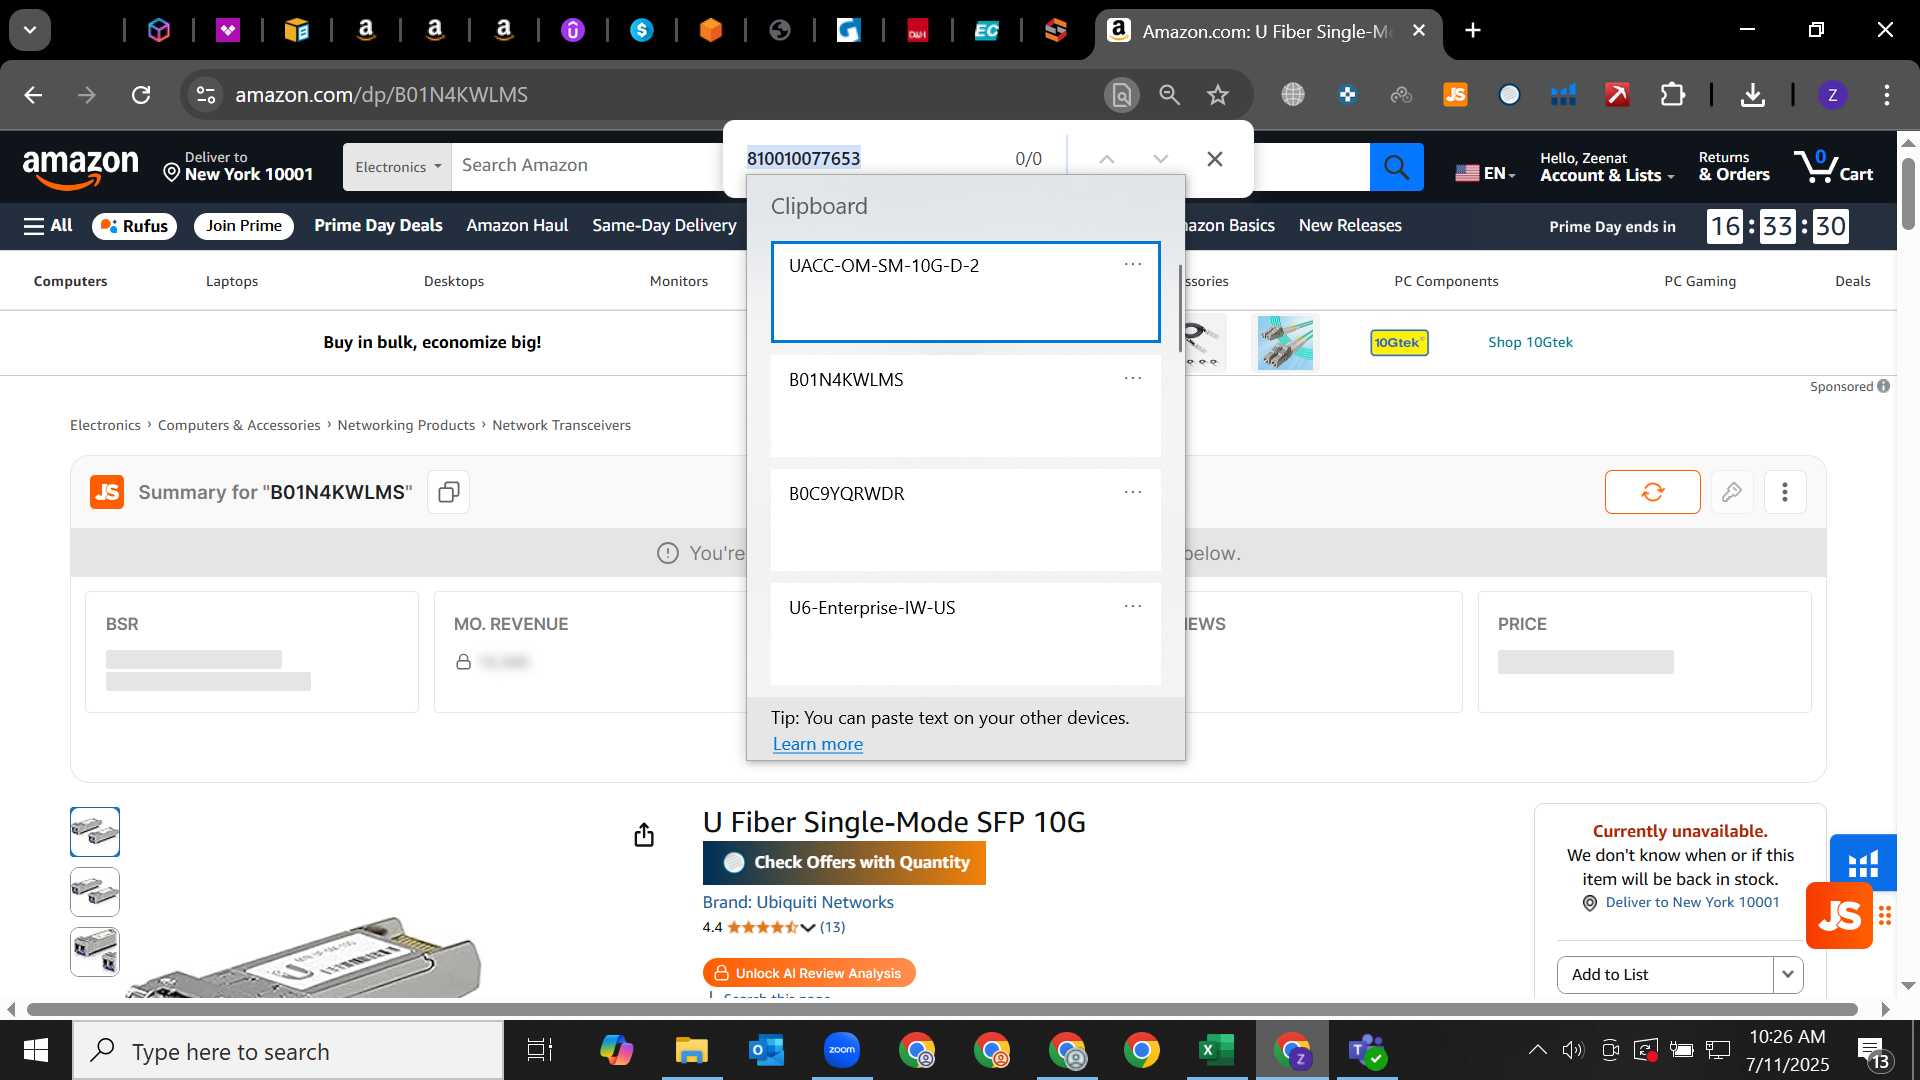Show hidden system tray icons
Screen dimensions: 1920x1080
1537,1050
